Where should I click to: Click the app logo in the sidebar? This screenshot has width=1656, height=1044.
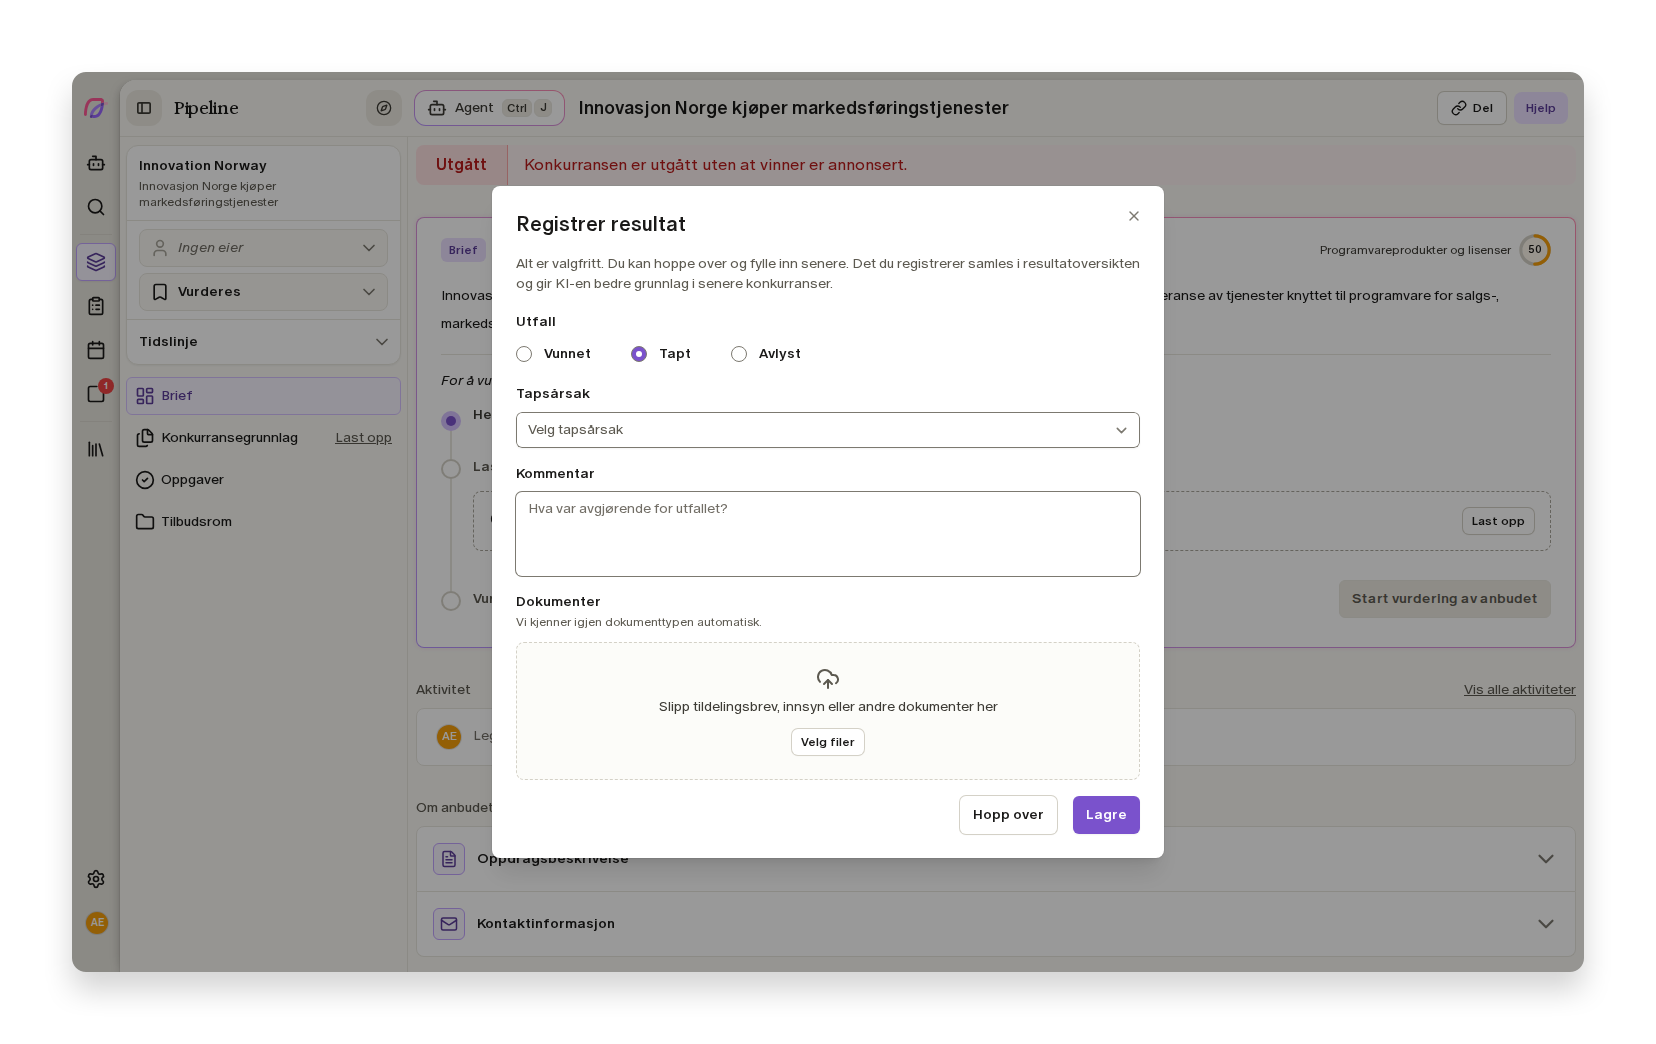pyautogui.click(x=95, y=108)
